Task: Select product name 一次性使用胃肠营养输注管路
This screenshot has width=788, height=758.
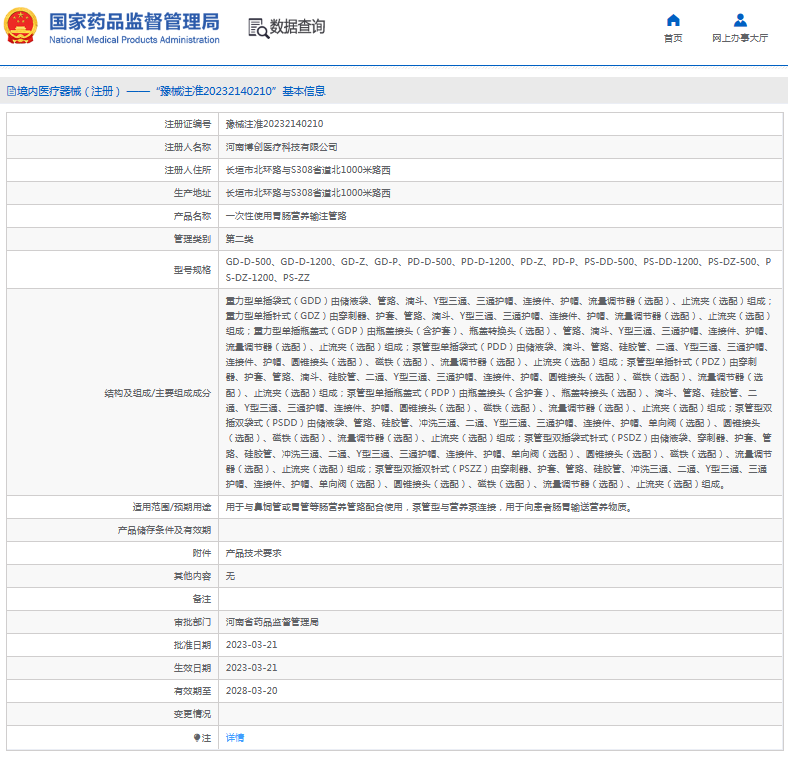Action: tap(286, 216)
